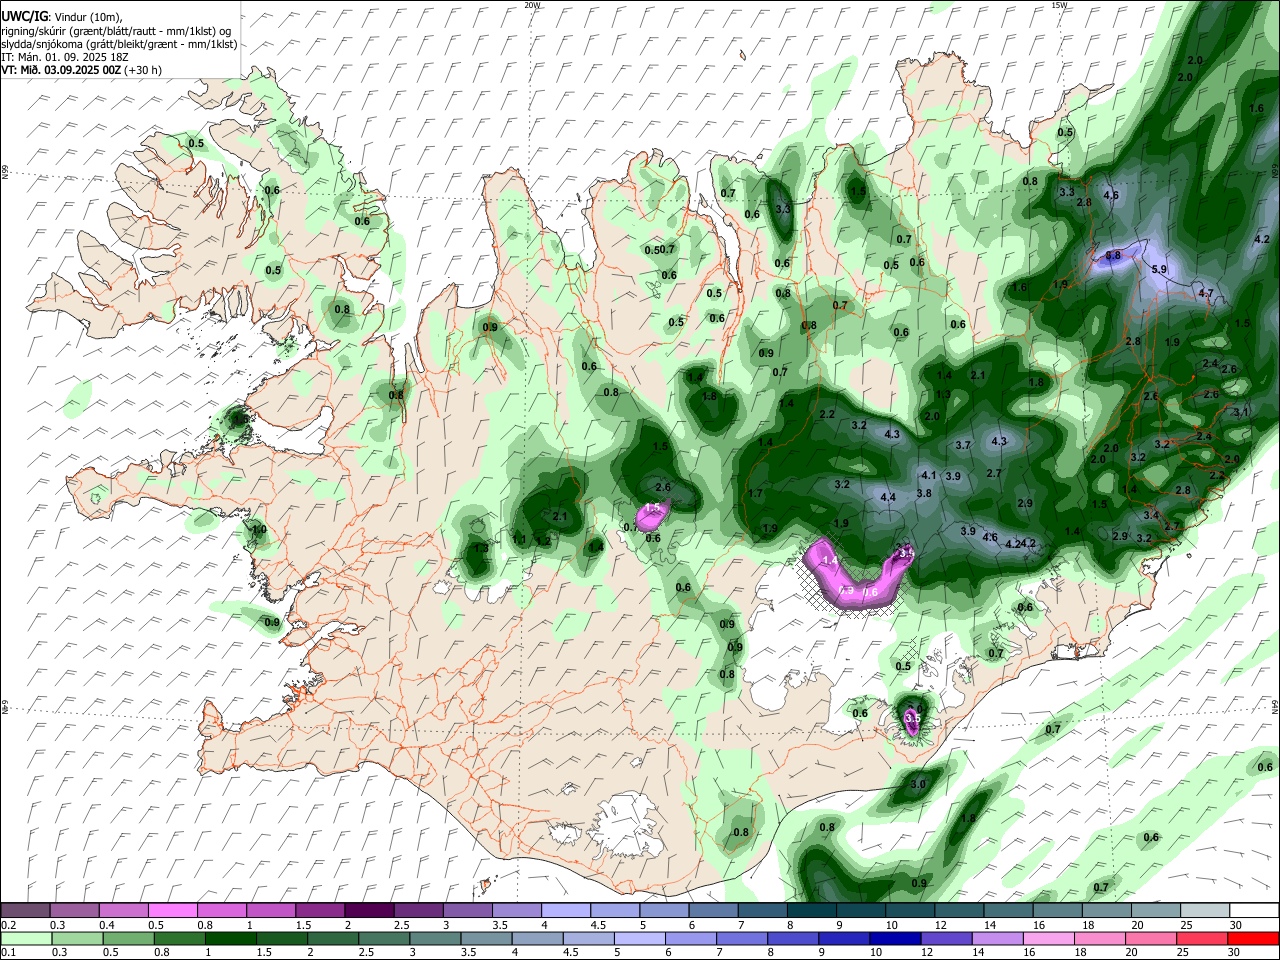This screenshot has height=960, width=1280.
Task: Click the 3.8 precipitation value on the map
Action: tap(924, 494)
